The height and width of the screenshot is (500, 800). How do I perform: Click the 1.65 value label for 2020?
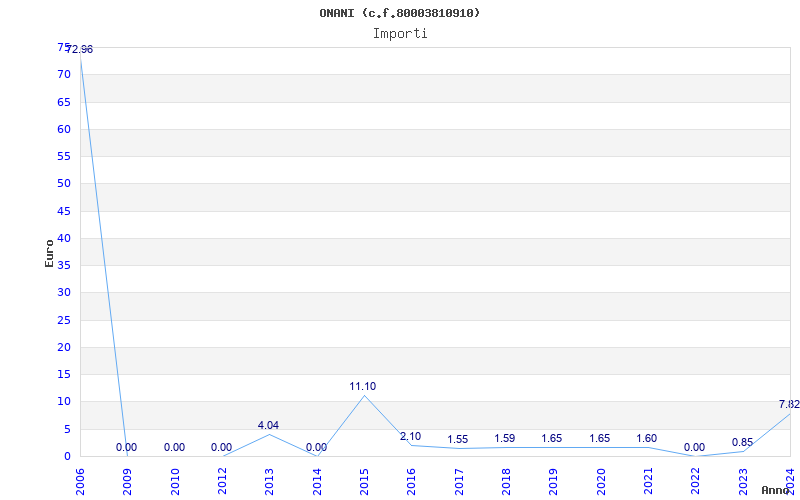click(x=599, y=438)
